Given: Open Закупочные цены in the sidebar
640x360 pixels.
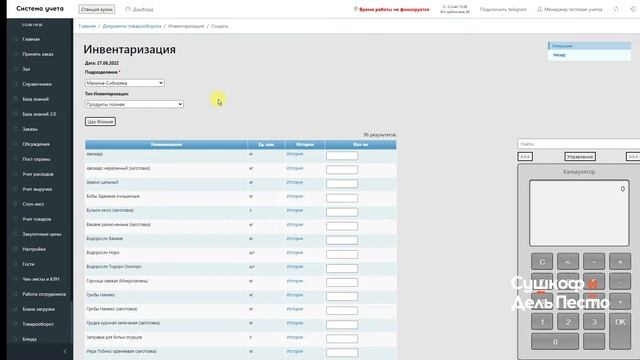Looking at the screenshot, I should pos(41,234).
